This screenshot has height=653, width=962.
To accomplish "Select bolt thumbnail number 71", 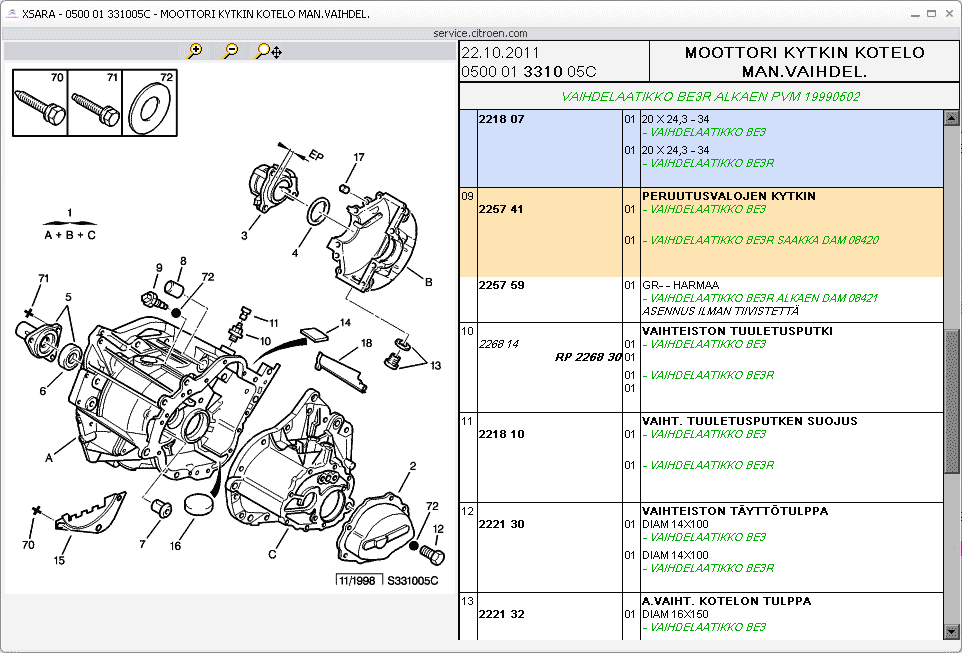I will tap(95, 103).
